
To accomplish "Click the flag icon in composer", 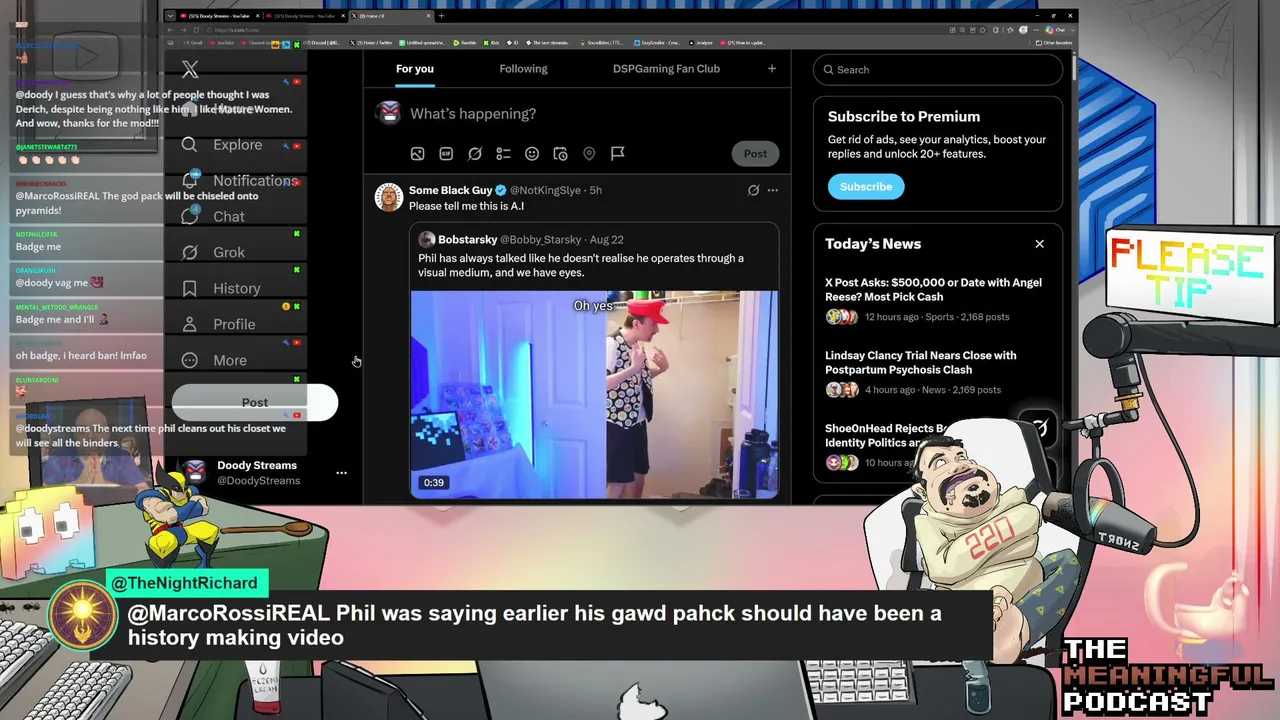I will [x=618, y=154].
